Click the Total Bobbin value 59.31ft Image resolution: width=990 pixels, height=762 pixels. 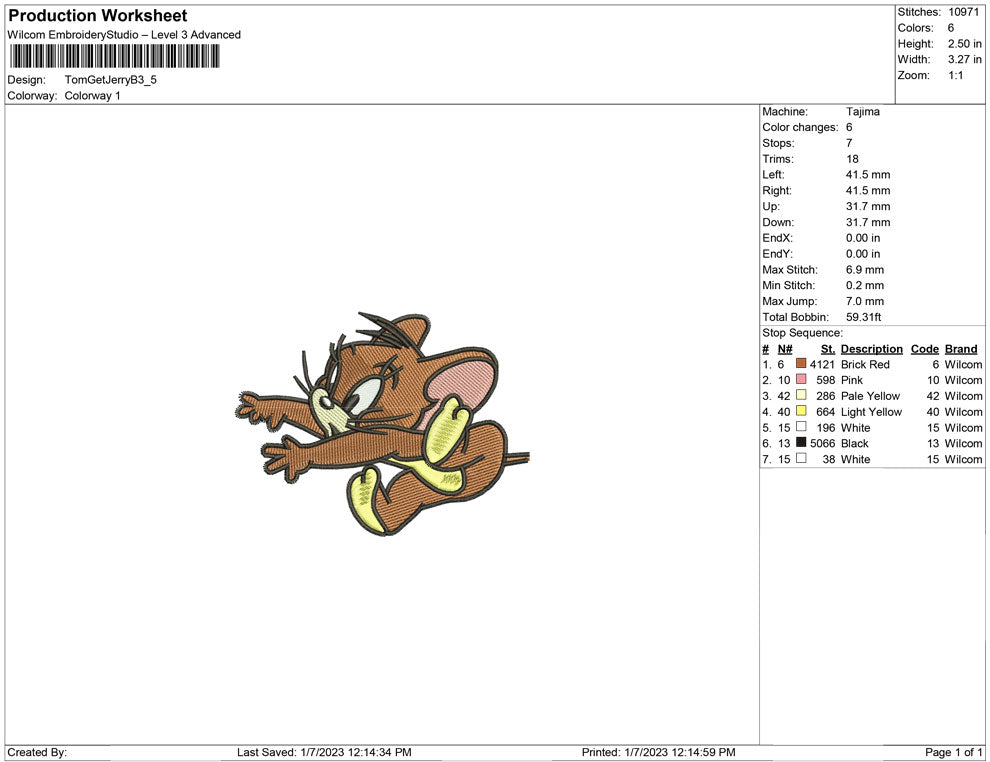(864, 317)
